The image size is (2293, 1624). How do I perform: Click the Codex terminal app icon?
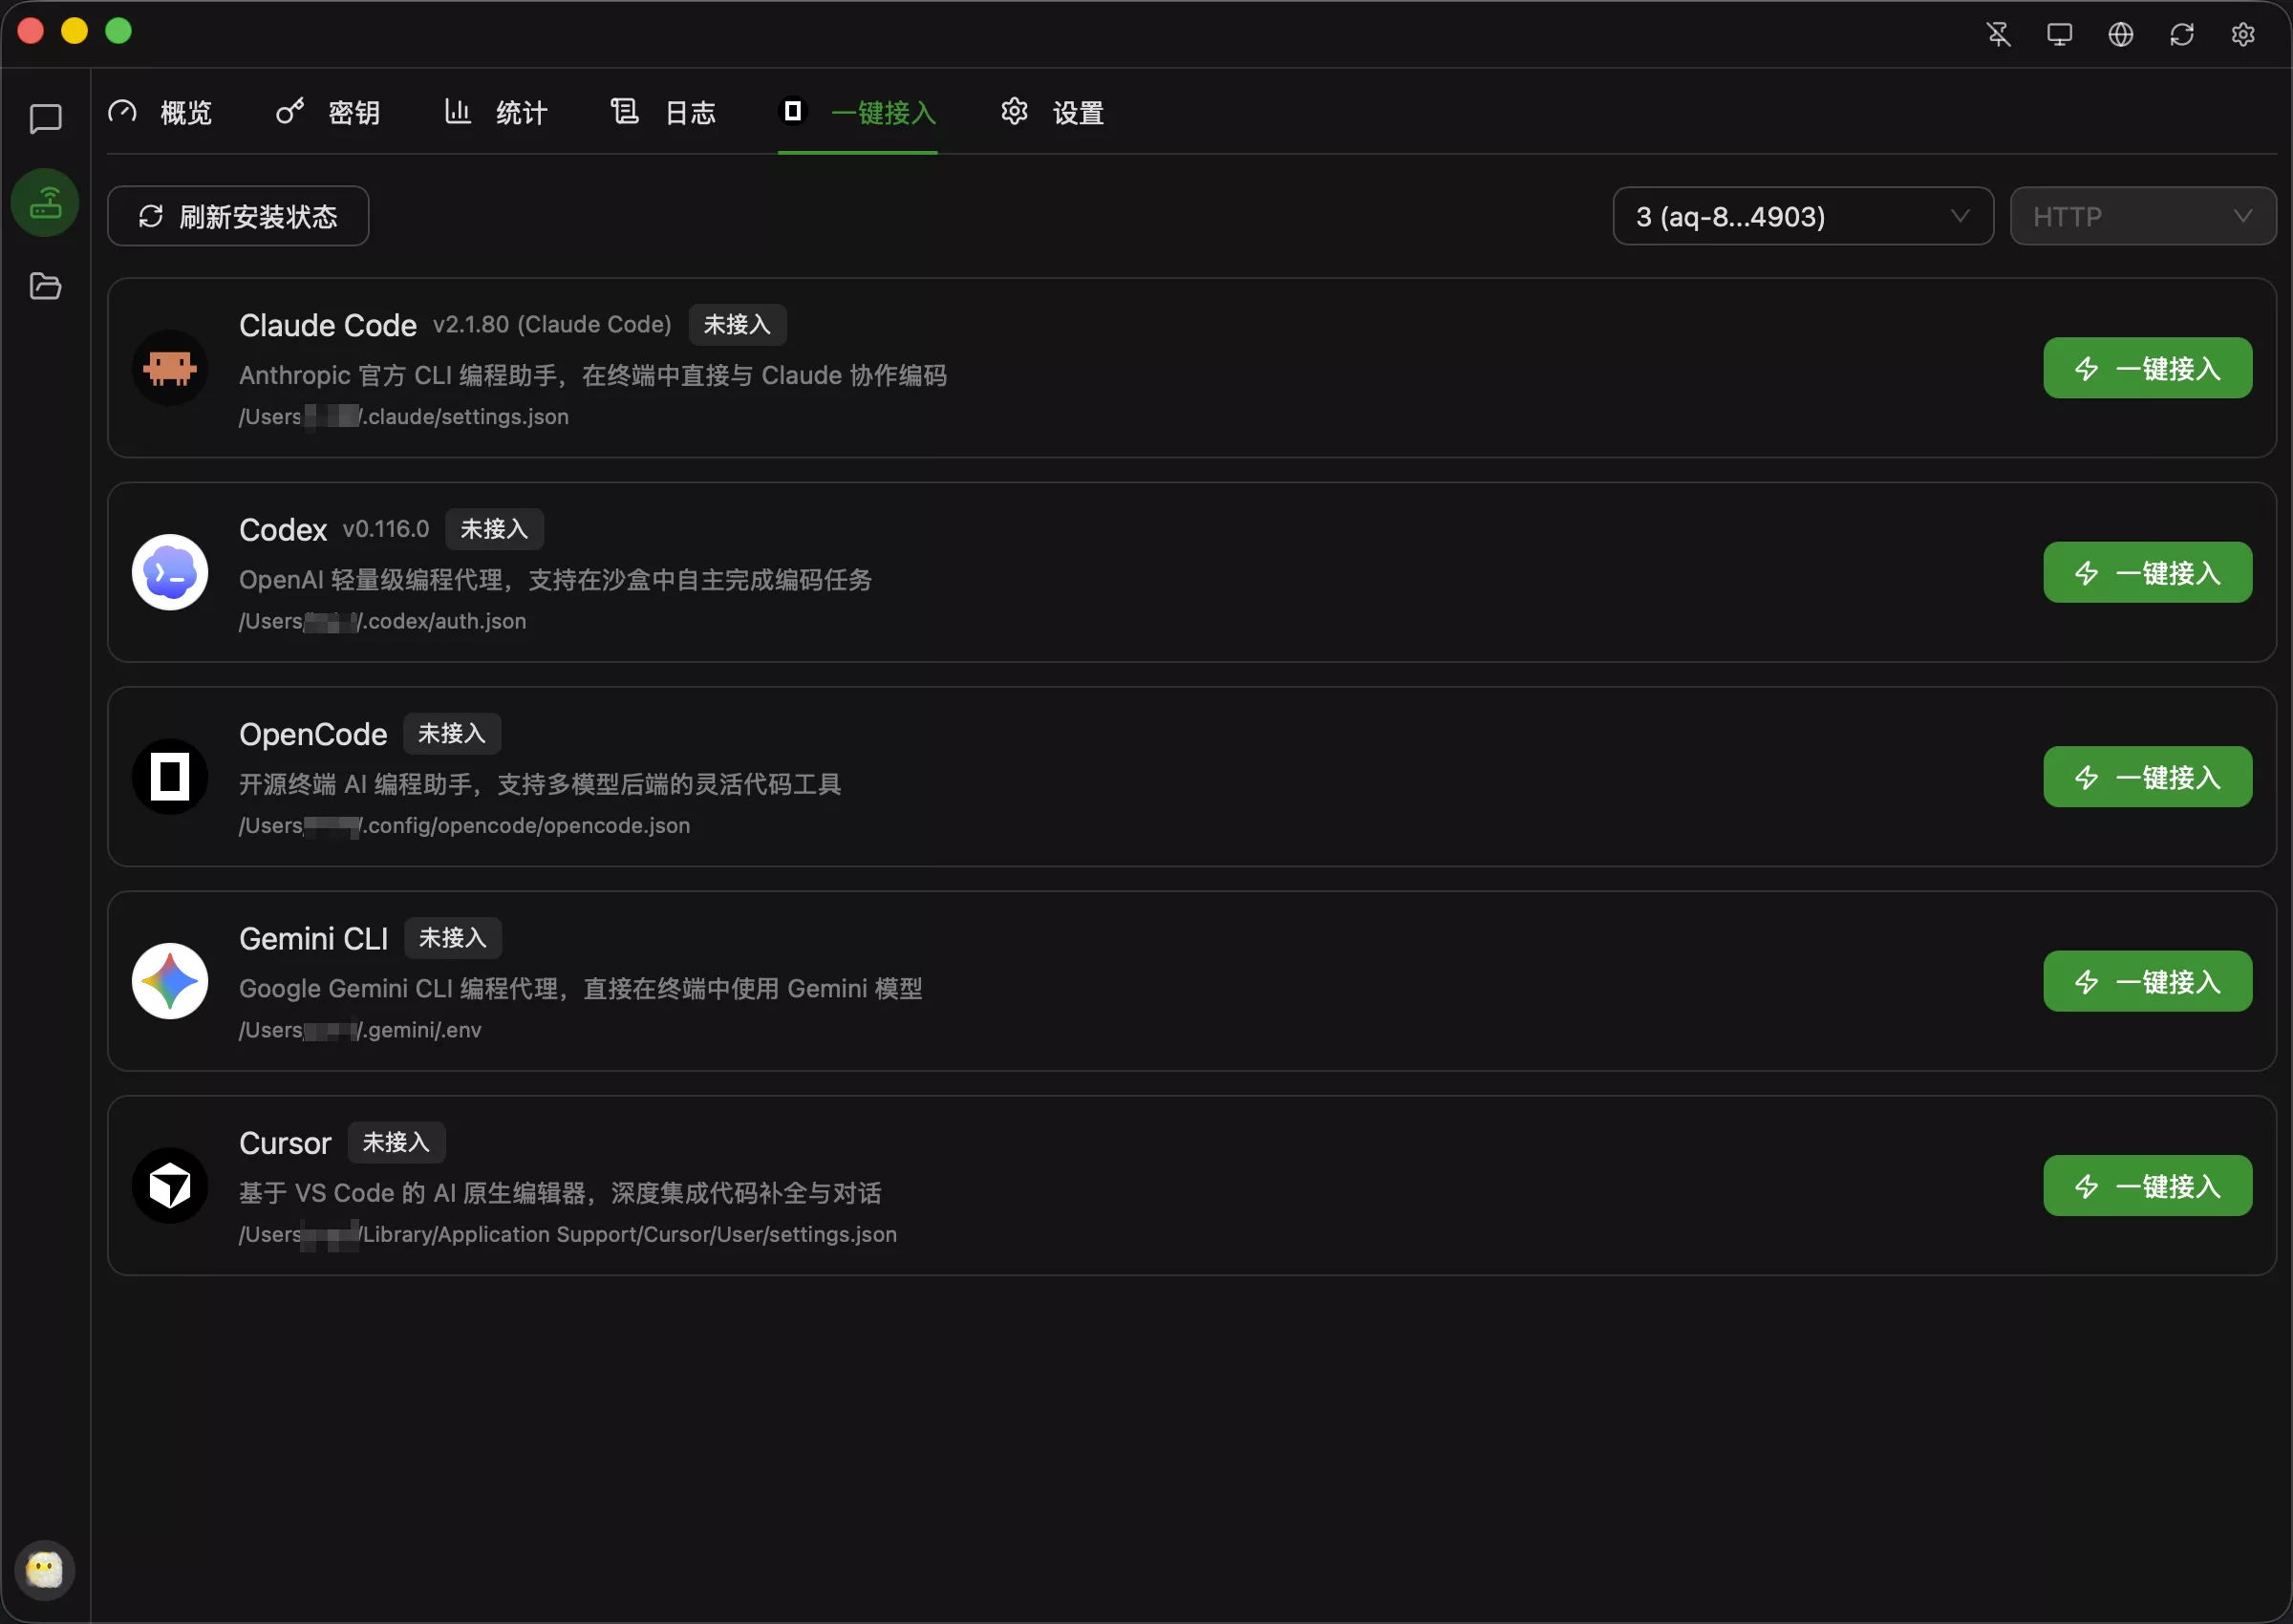170,572
